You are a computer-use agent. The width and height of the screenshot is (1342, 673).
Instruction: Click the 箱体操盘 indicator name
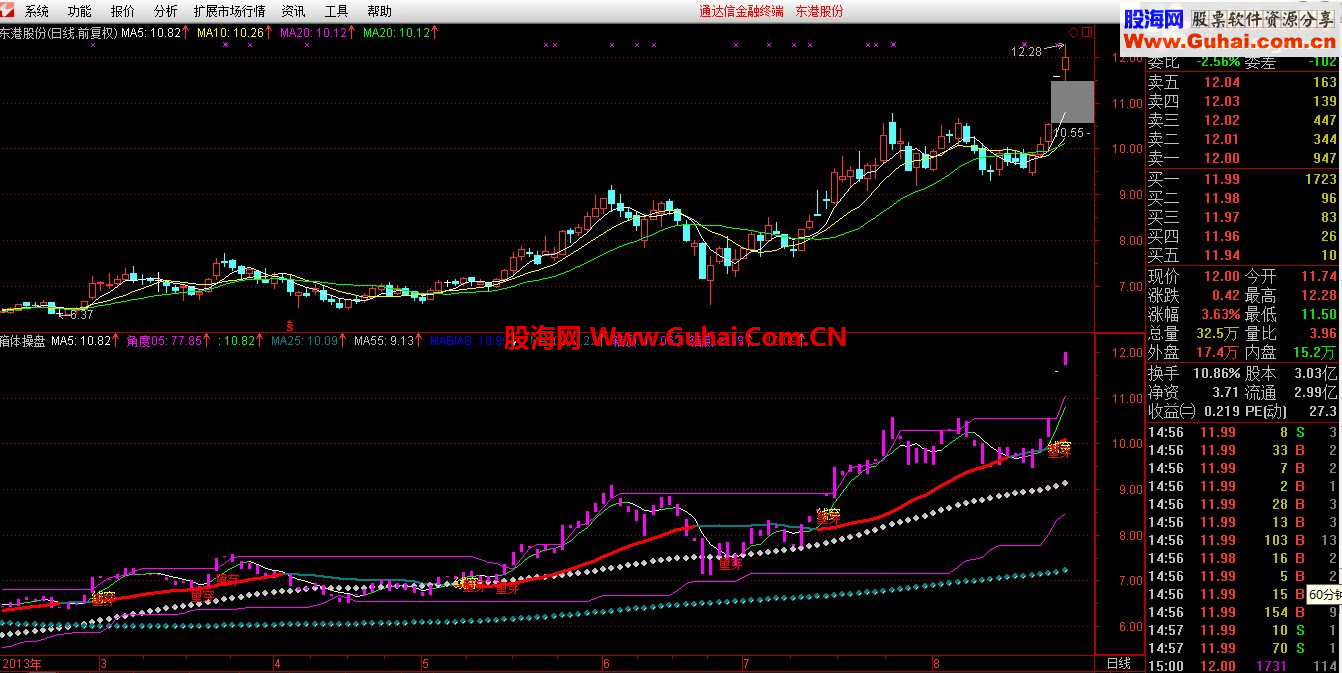pos(24,341)
